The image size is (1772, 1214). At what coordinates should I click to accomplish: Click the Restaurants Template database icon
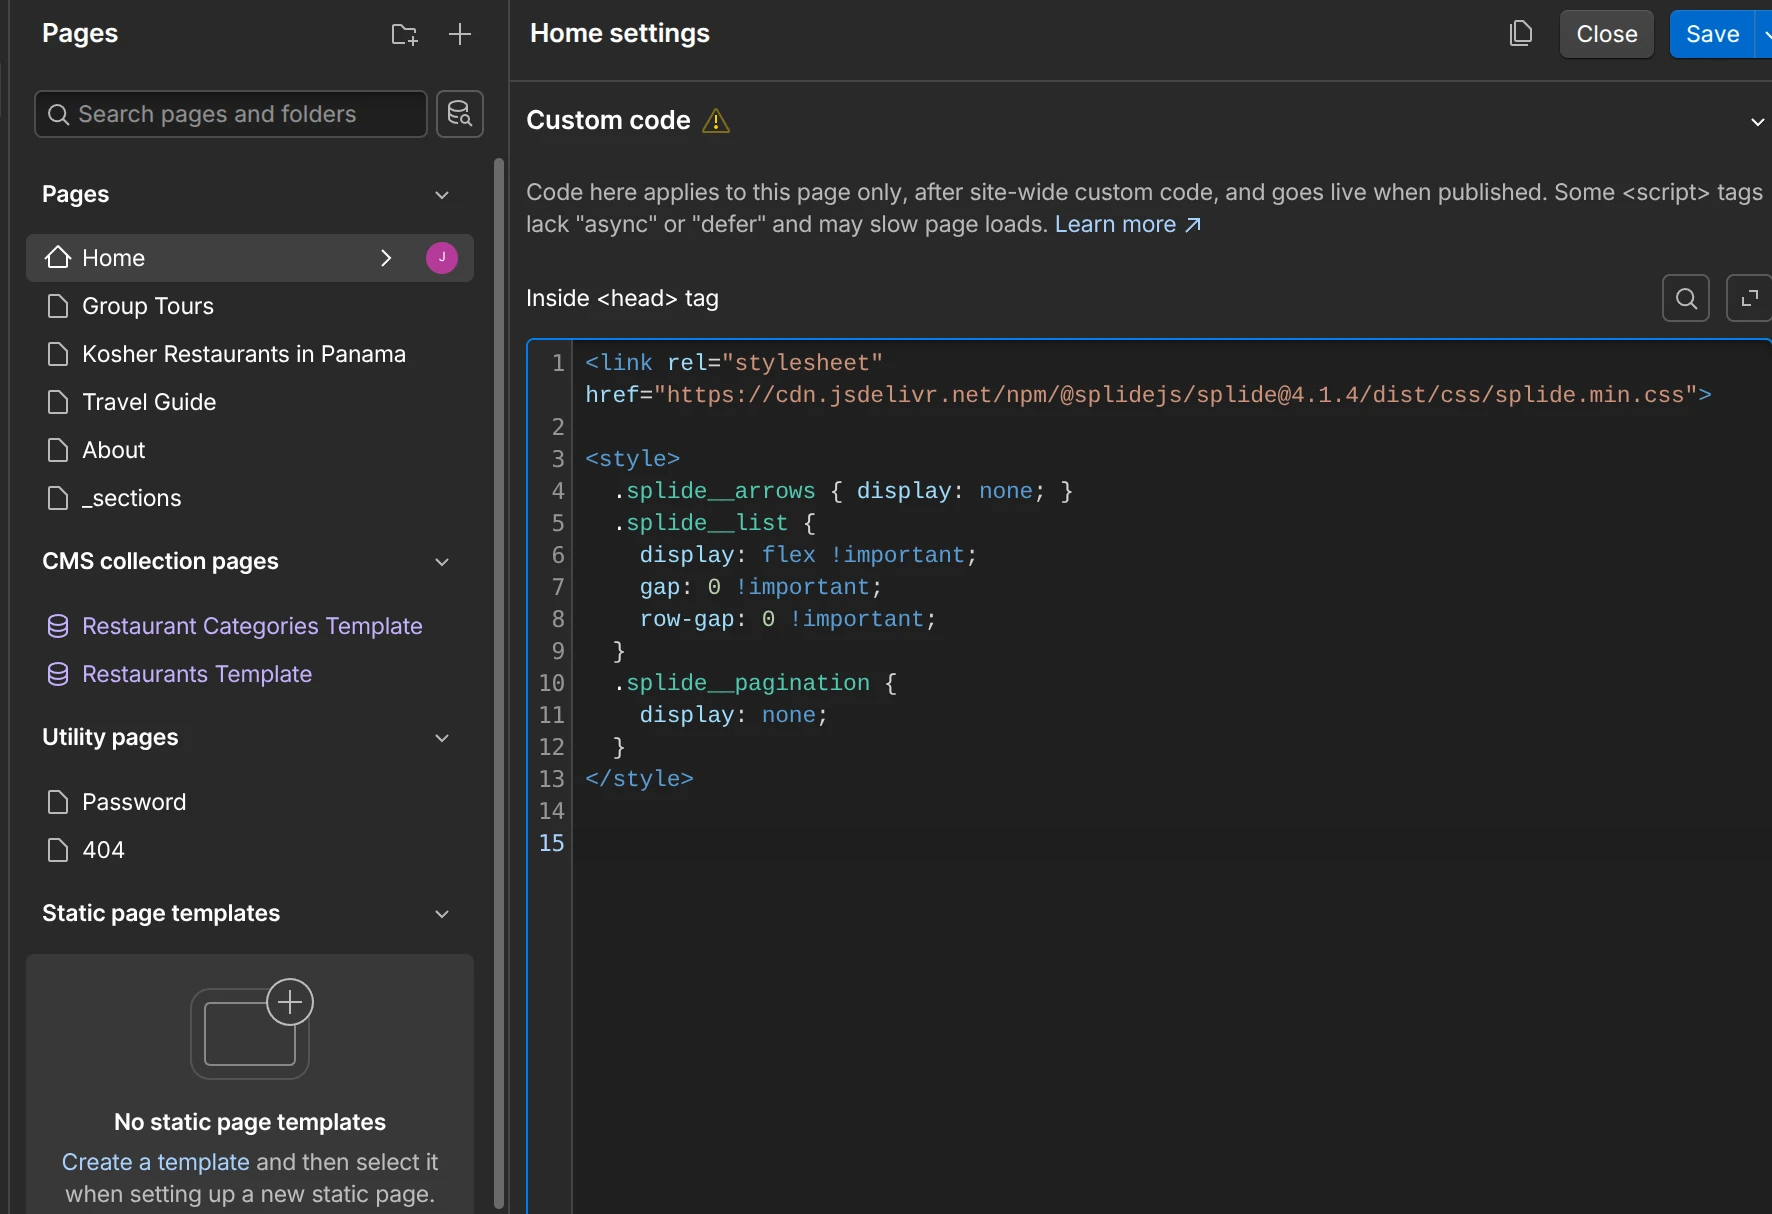58,674
